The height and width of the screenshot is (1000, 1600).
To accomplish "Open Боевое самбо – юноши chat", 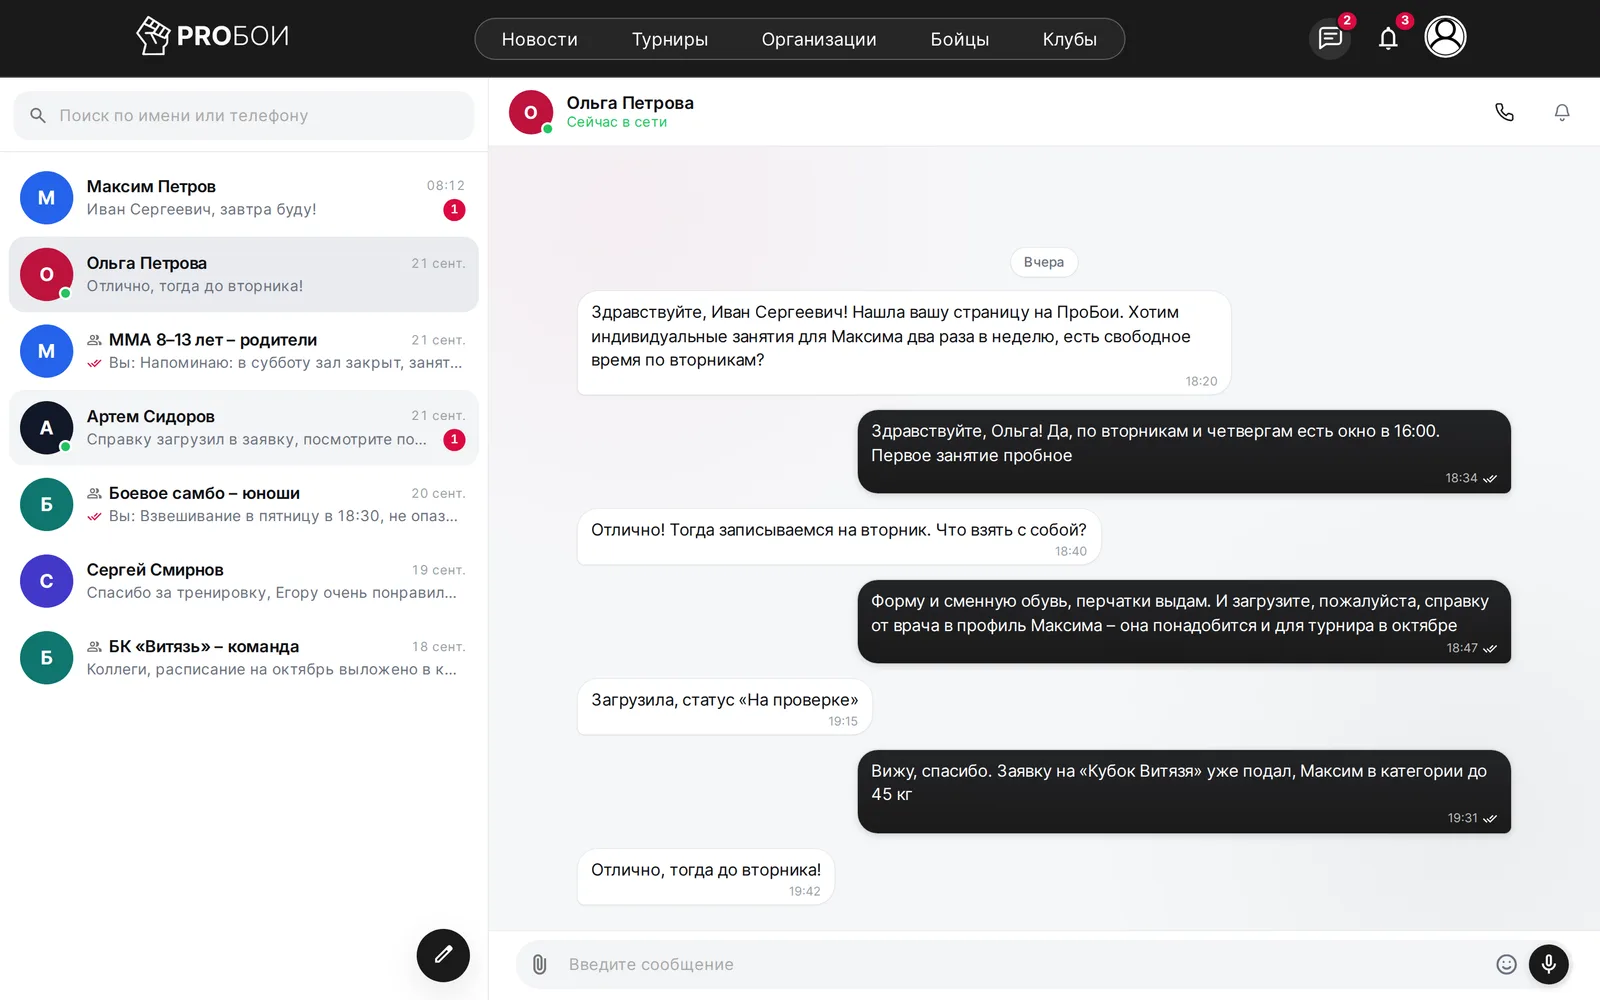I will [244, 504].
